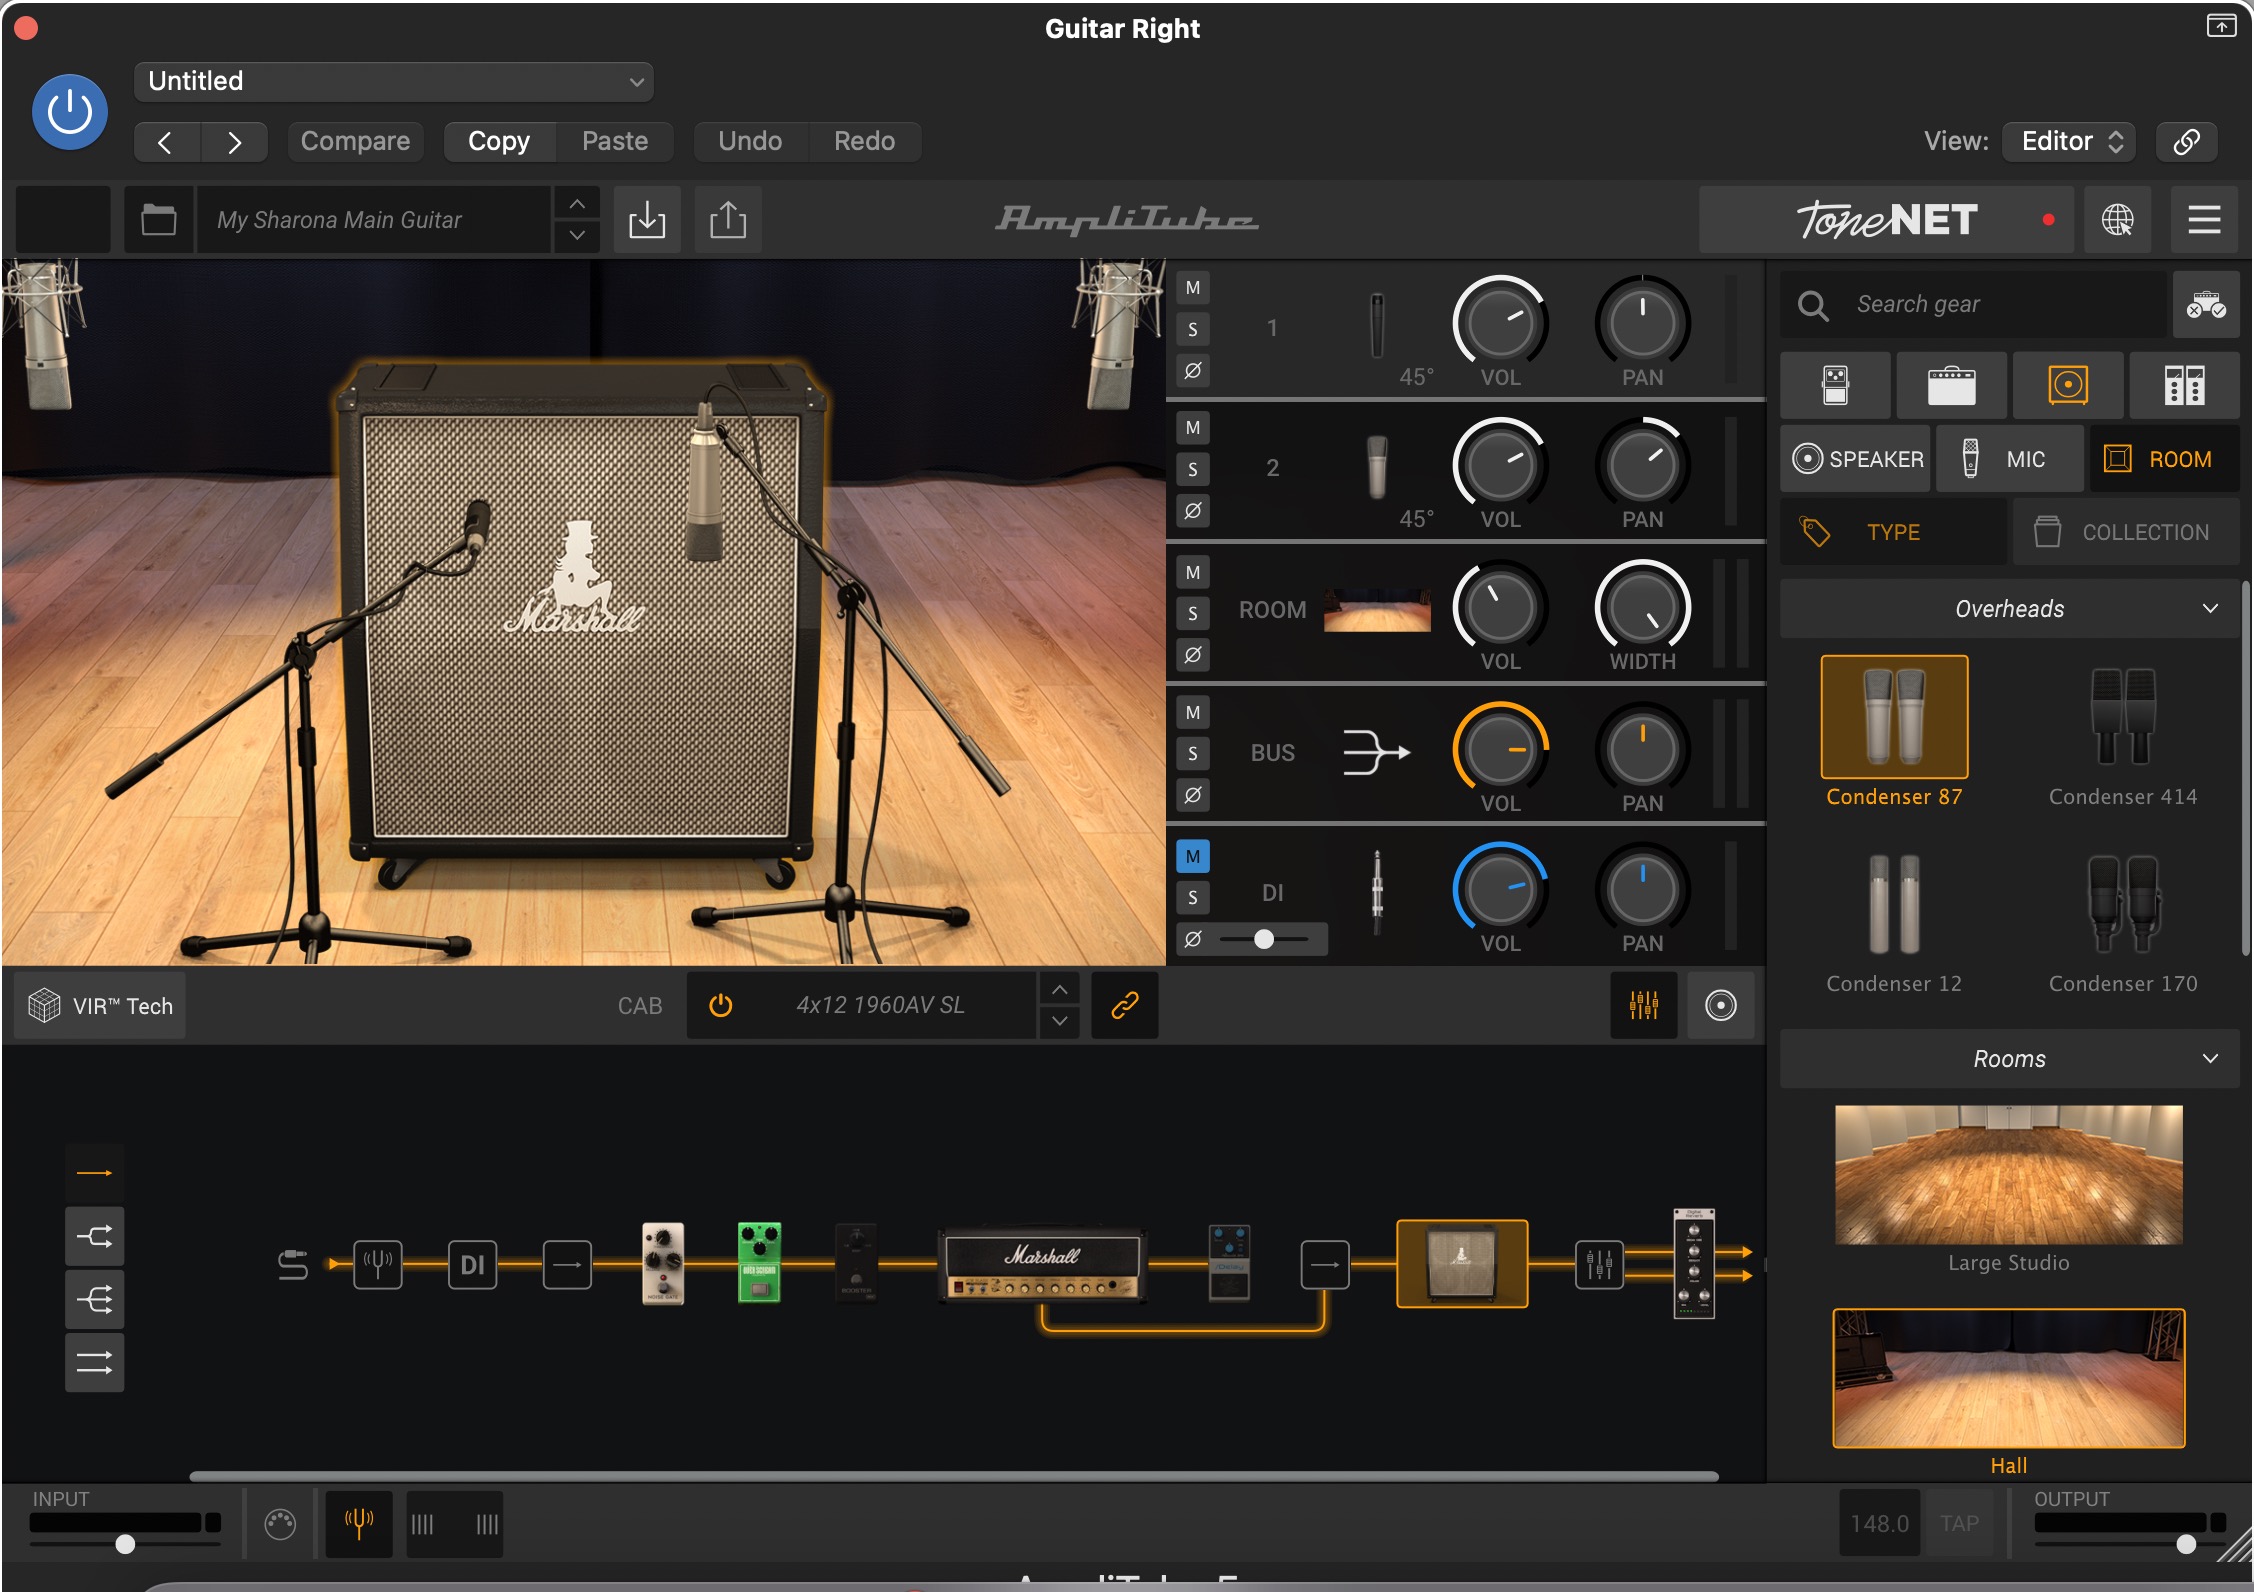Image resolution: width=2254 pixels, height=1592 pixels.
Task: Click the mic 1 VOL knob
Action: (x=1500, y=323)
